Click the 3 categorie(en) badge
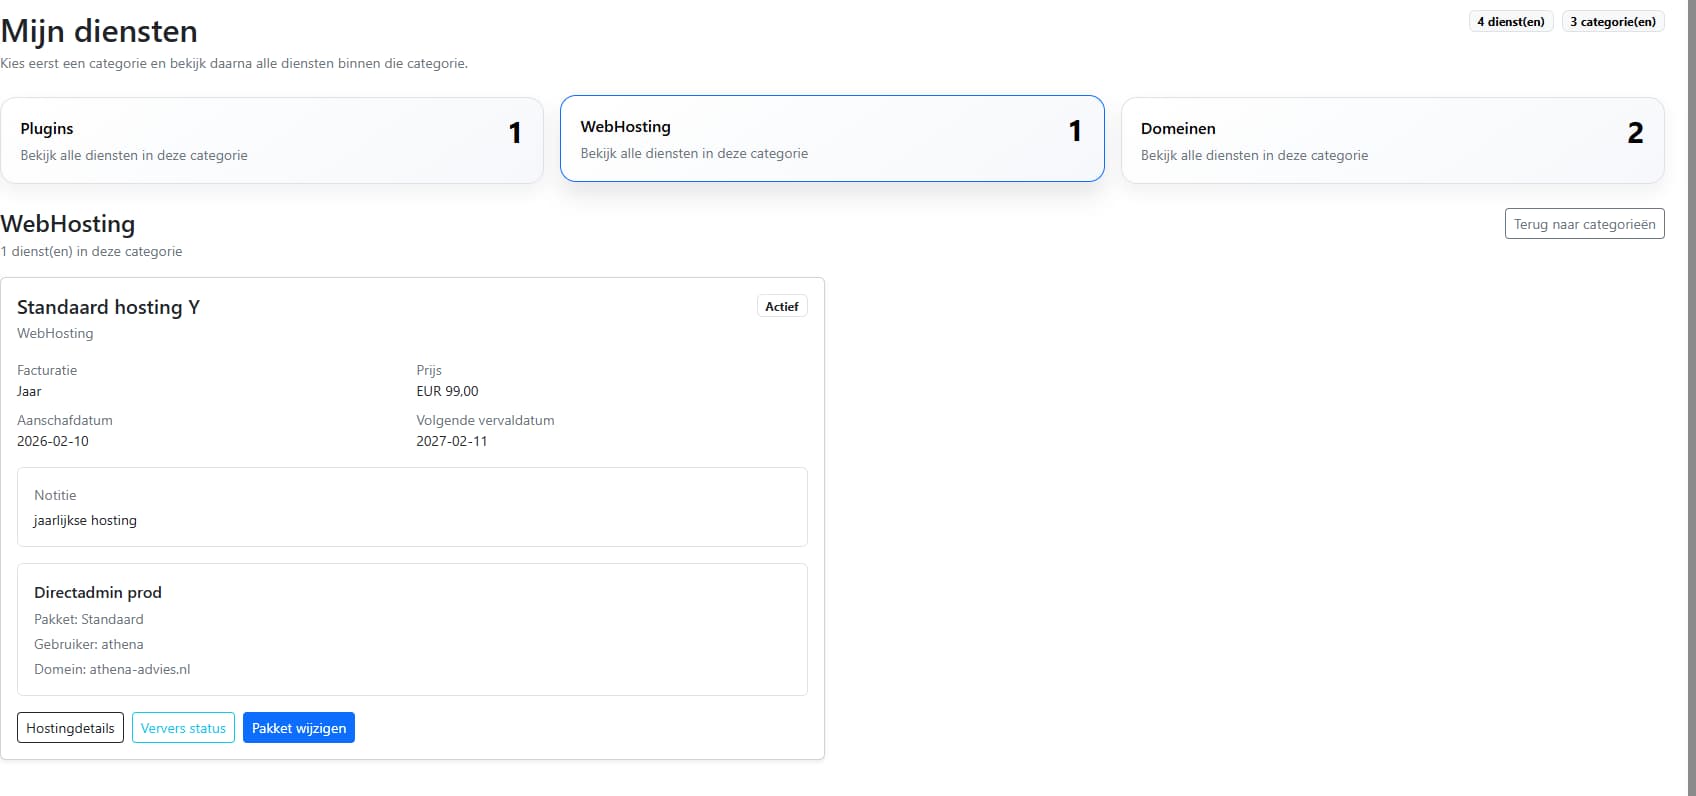 tap(1612, 22)
